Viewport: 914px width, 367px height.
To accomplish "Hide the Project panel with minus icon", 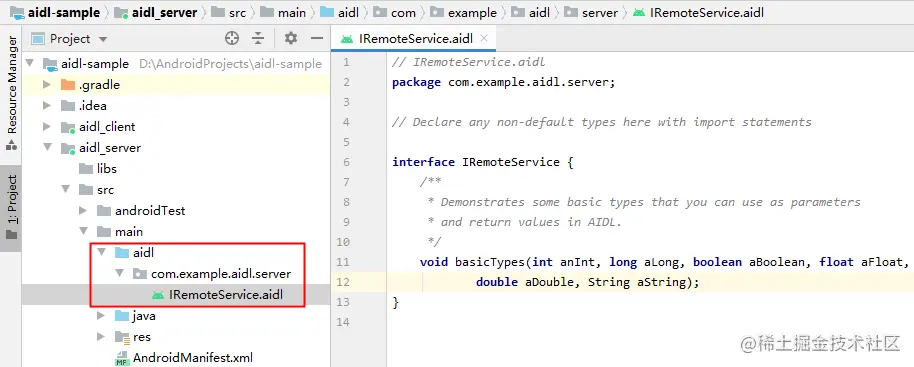I will pos(317,38).
